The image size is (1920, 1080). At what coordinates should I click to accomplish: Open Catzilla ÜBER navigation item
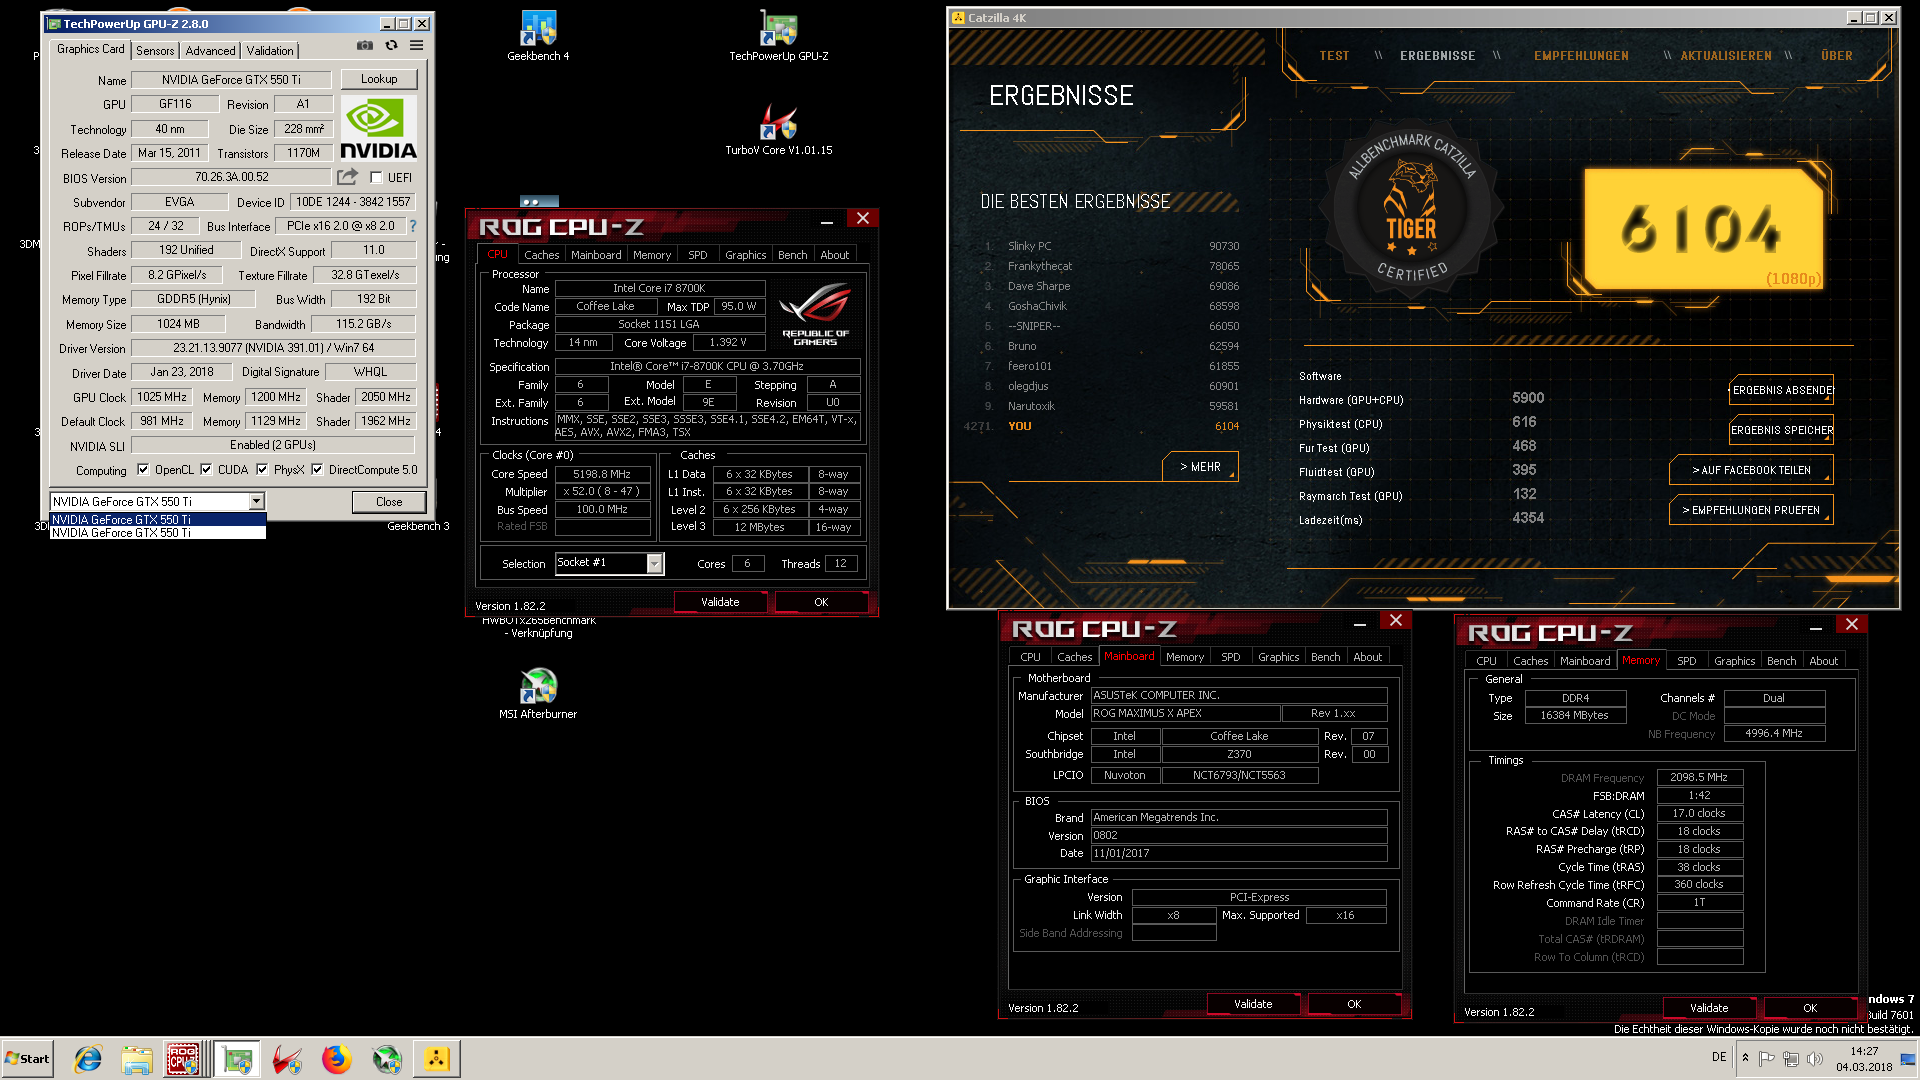[x=1836, y=56]
